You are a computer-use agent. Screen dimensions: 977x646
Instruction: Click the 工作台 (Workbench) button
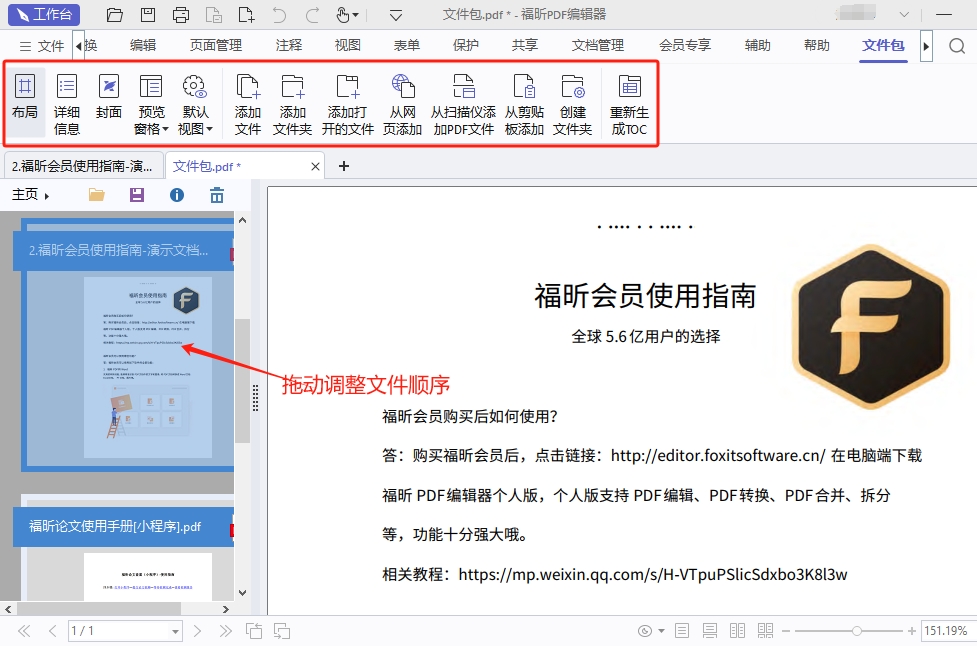[44, 15]
